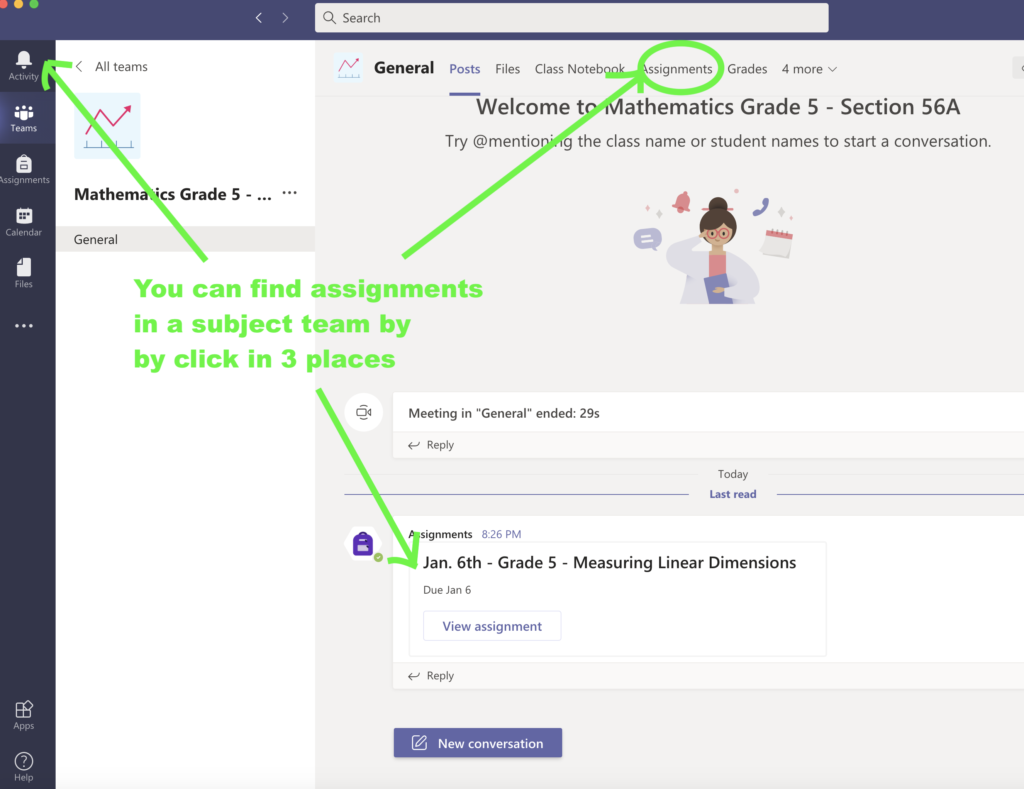Switch to the Grades tab
The image size is (1024, 789).
click(x=747, y=69)
